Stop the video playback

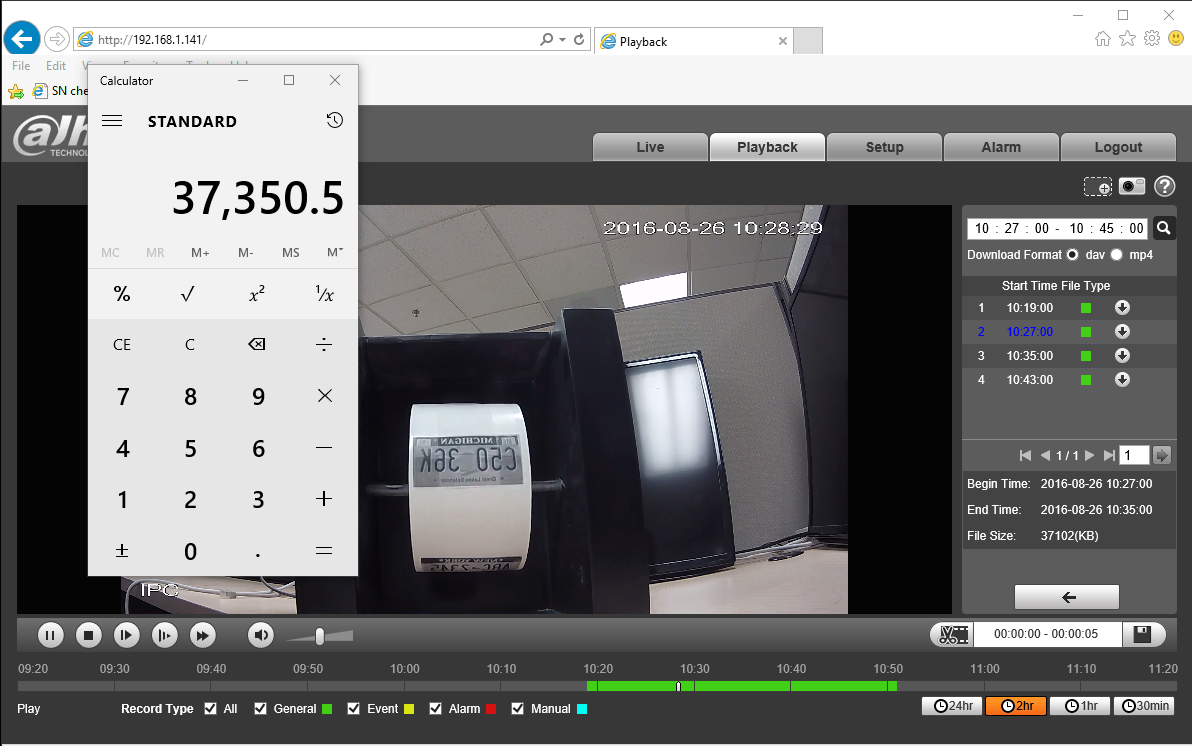[88, 635]
